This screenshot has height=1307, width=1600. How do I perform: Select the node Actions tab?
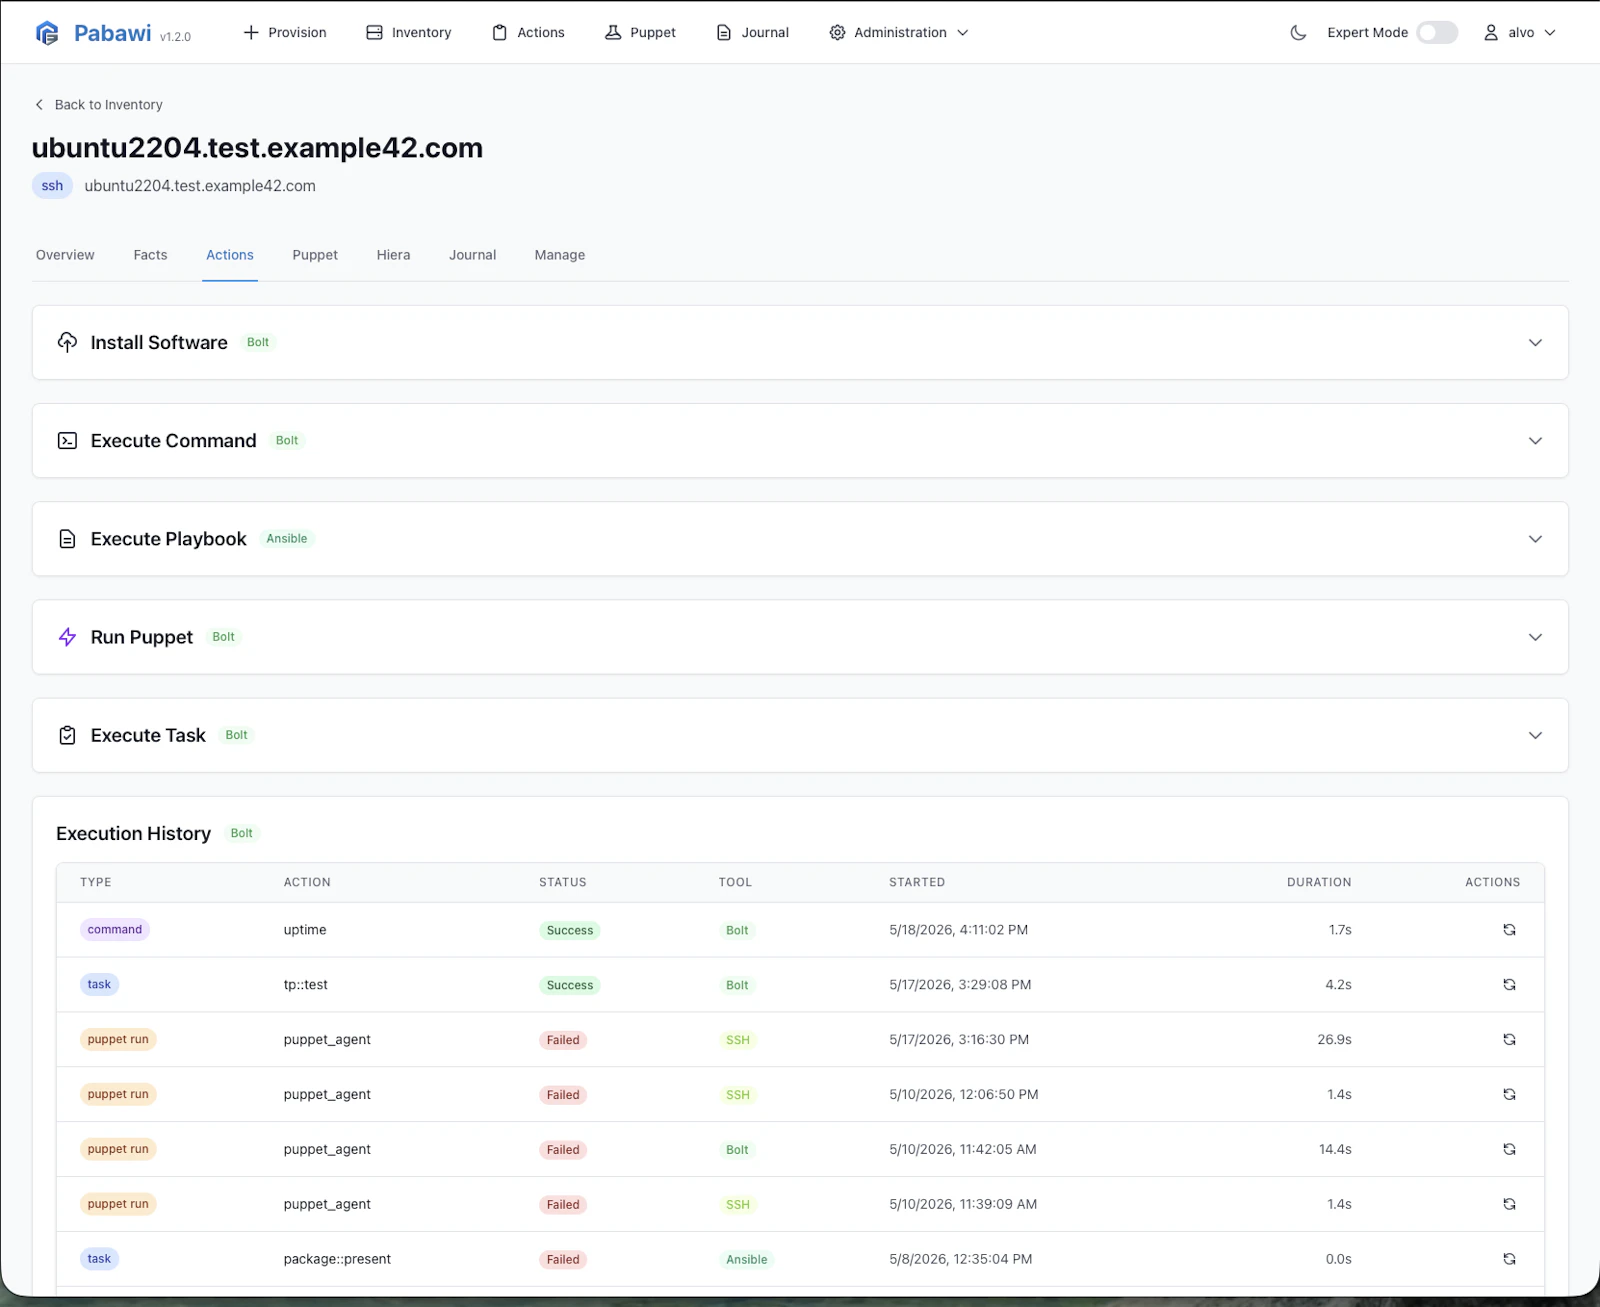click(230, 255)
